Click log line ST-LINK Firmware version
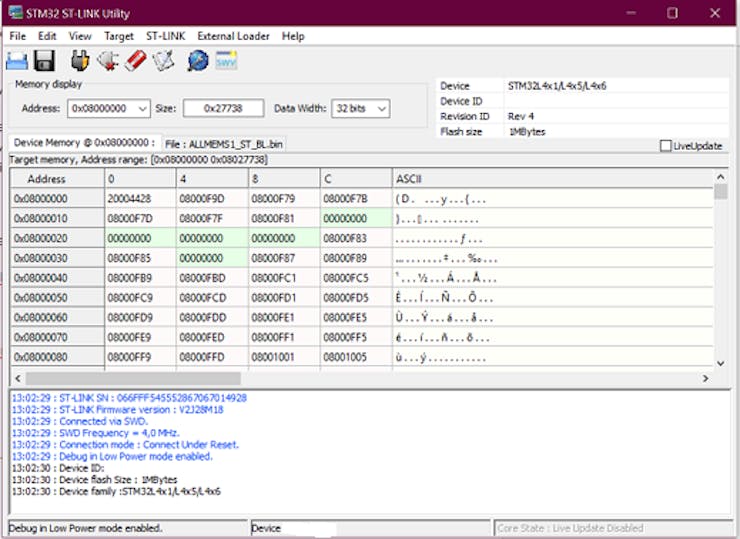The width and height of the screenshot is (740, 539). pyautogui.click(x=118, y=410)
